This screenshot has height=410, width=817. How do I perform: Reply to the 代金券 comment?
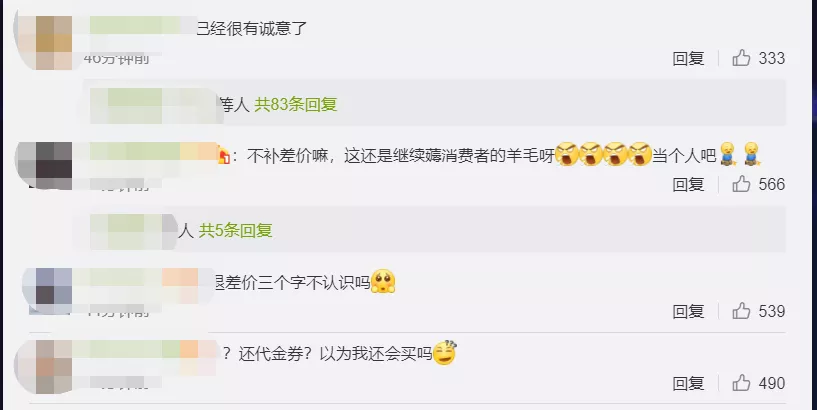688,384
